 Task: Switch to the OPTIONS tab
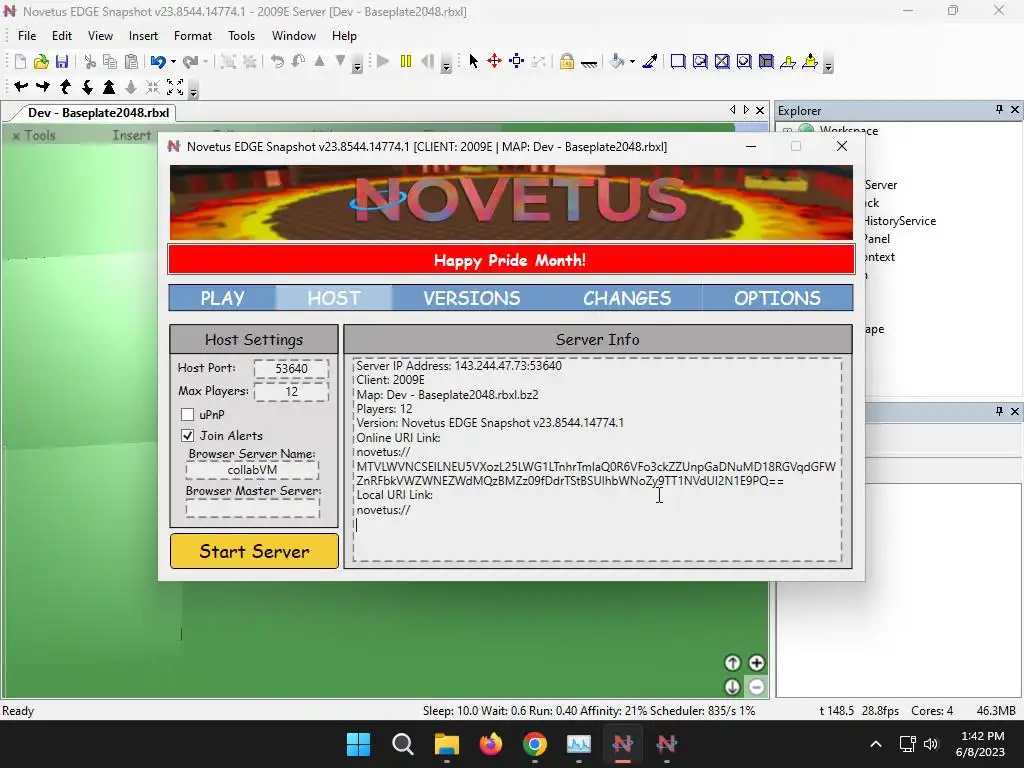coord(777,298)
